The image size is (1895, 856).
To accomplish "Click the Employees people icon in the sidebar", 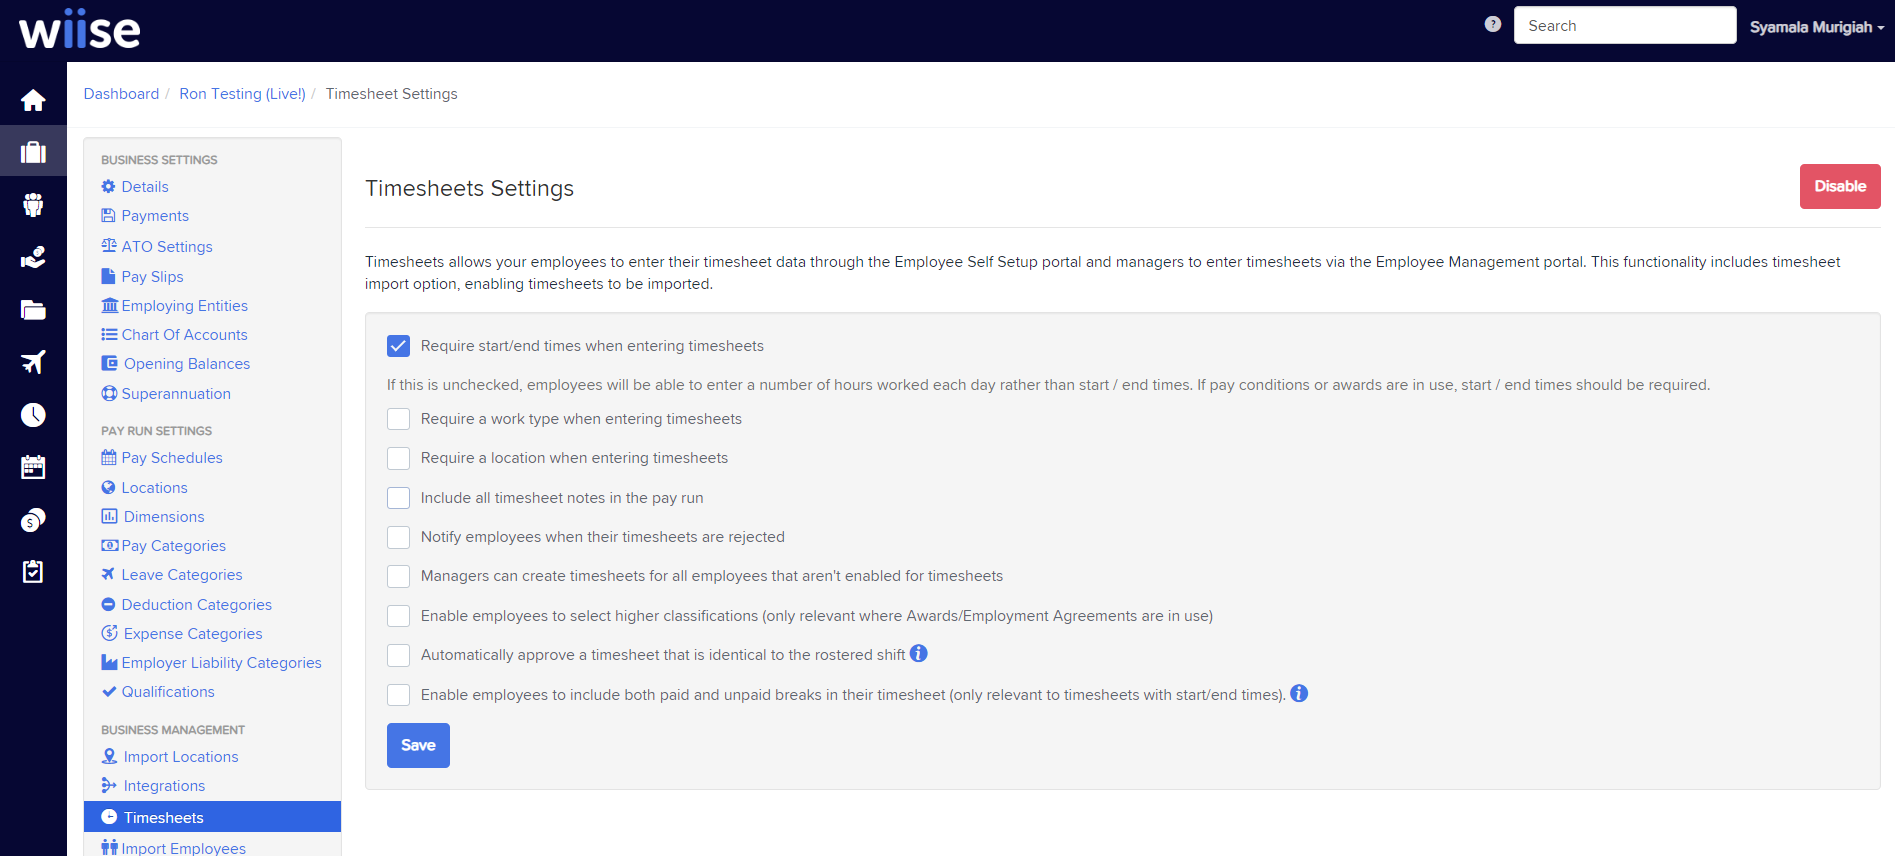I will coord(33,204).
